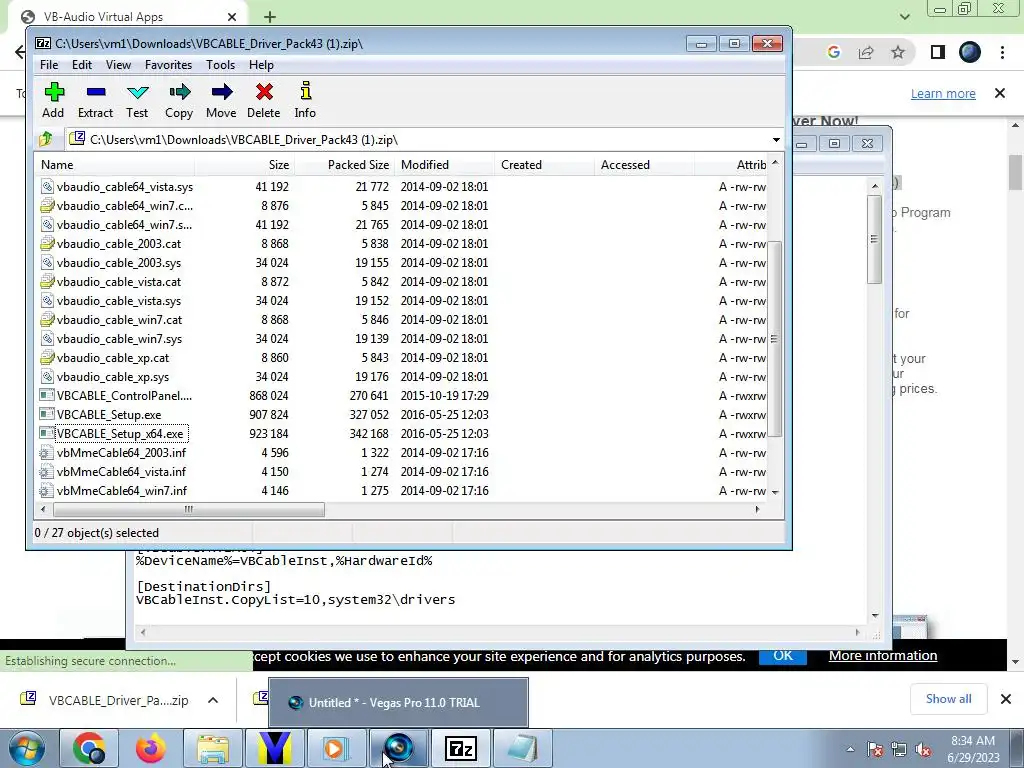Sort by Name column header
Image resolution: width=1024 pixels, height=768 pixels.
pyautogui.click(x=115, y=165)
